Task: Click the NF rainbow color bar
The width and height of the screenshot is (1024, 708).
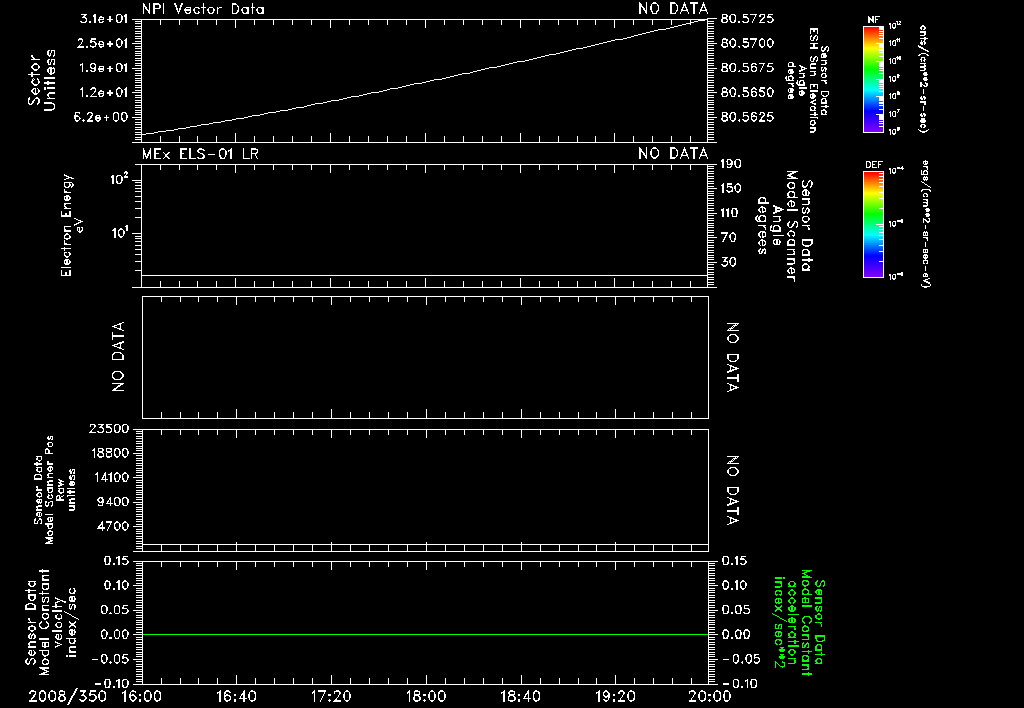Action: tap(873, 79)
